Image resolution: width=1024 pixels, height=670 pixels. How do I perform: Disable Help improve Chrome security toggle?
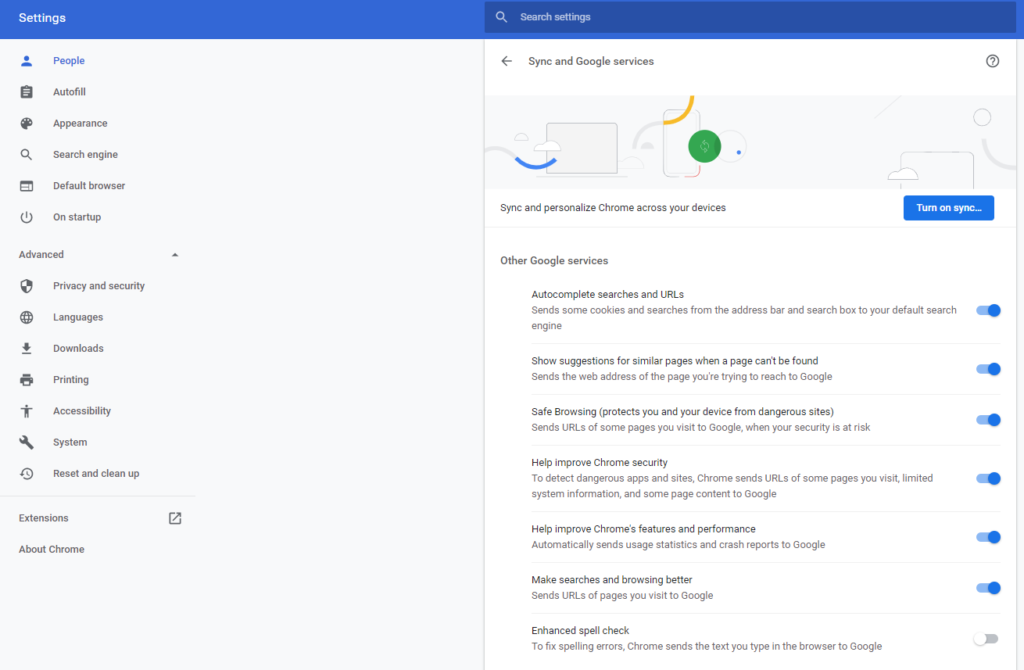988,479
